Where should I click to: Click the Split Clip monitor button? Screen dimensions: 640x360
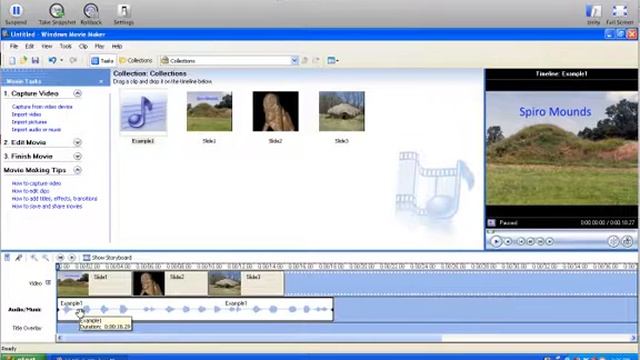click(613, 242)
